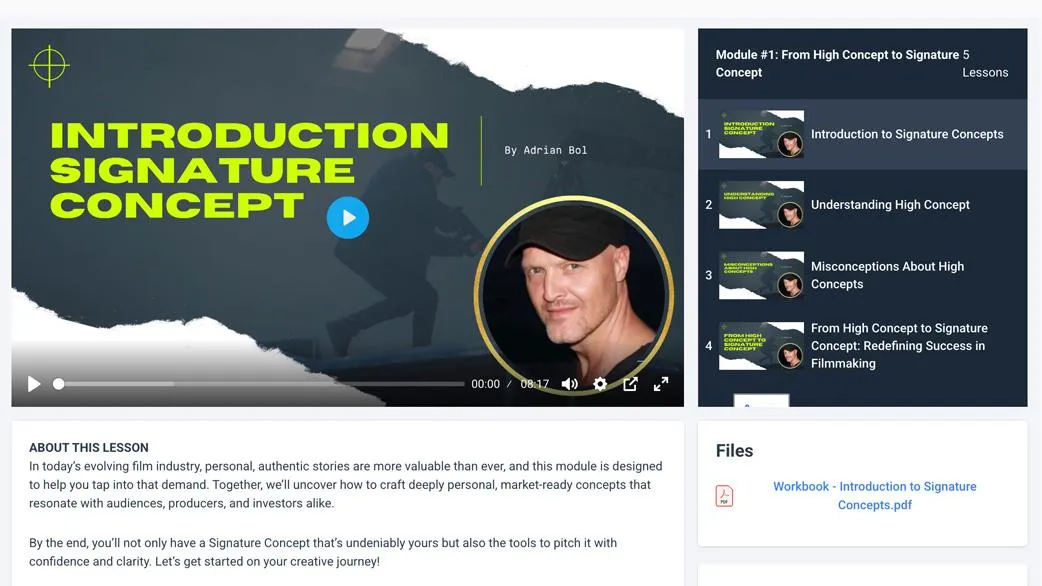Mute the video using the speaker icon
Screen dimensions: 1042x586
tap(570, 384)
